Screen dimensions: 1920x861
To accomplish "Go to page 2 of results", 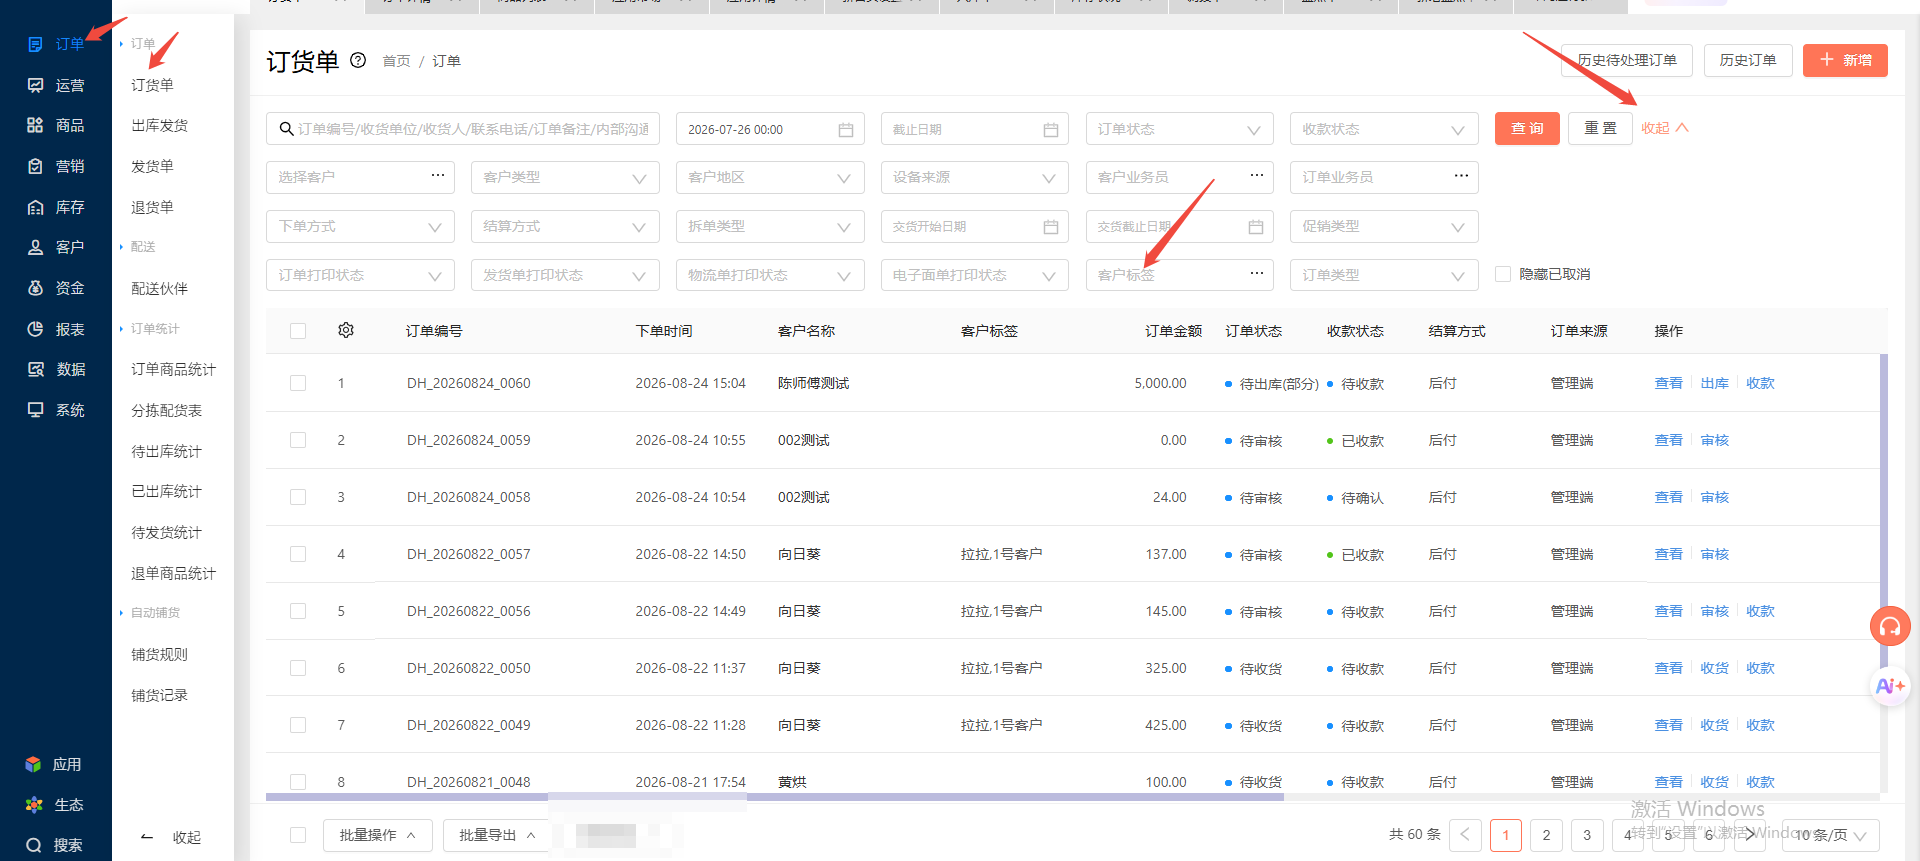I will pos(1546,835).
